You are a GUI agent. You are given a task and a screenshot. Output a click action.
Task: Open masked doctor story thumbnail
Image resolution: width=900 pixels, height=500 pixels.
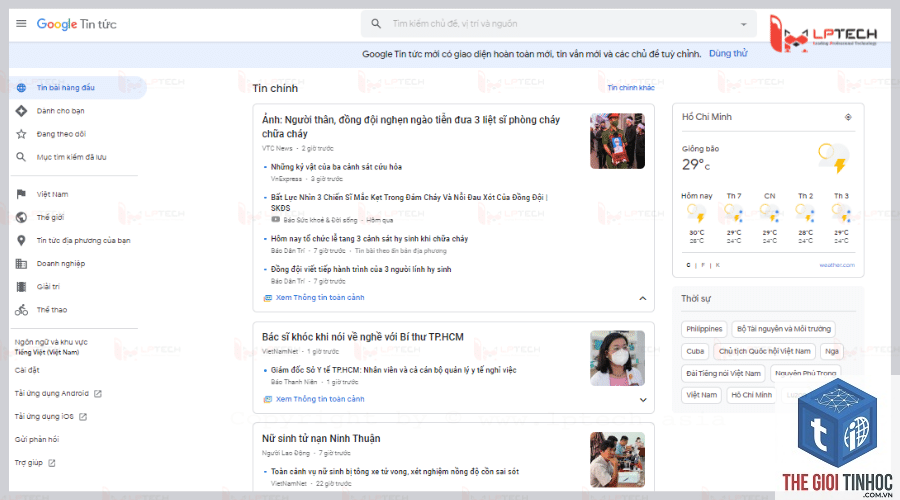[617, 358]
